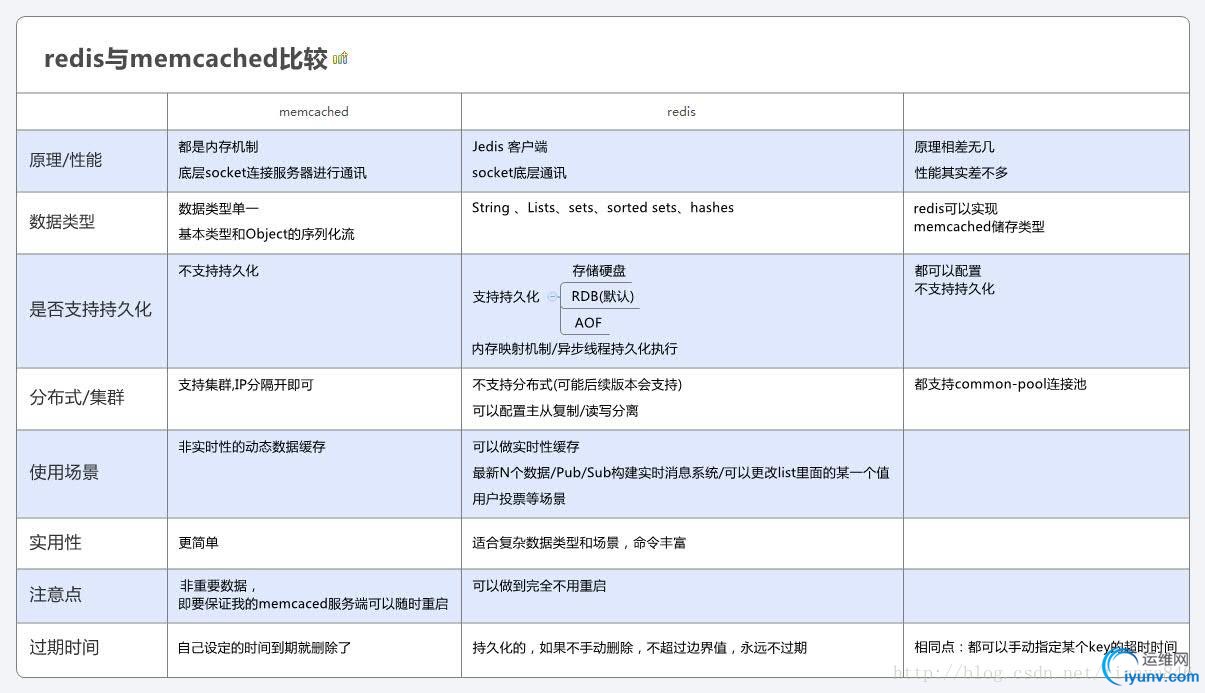
Task: Select the 是否支持持久化 row label
Action: [x=91, y=310]
